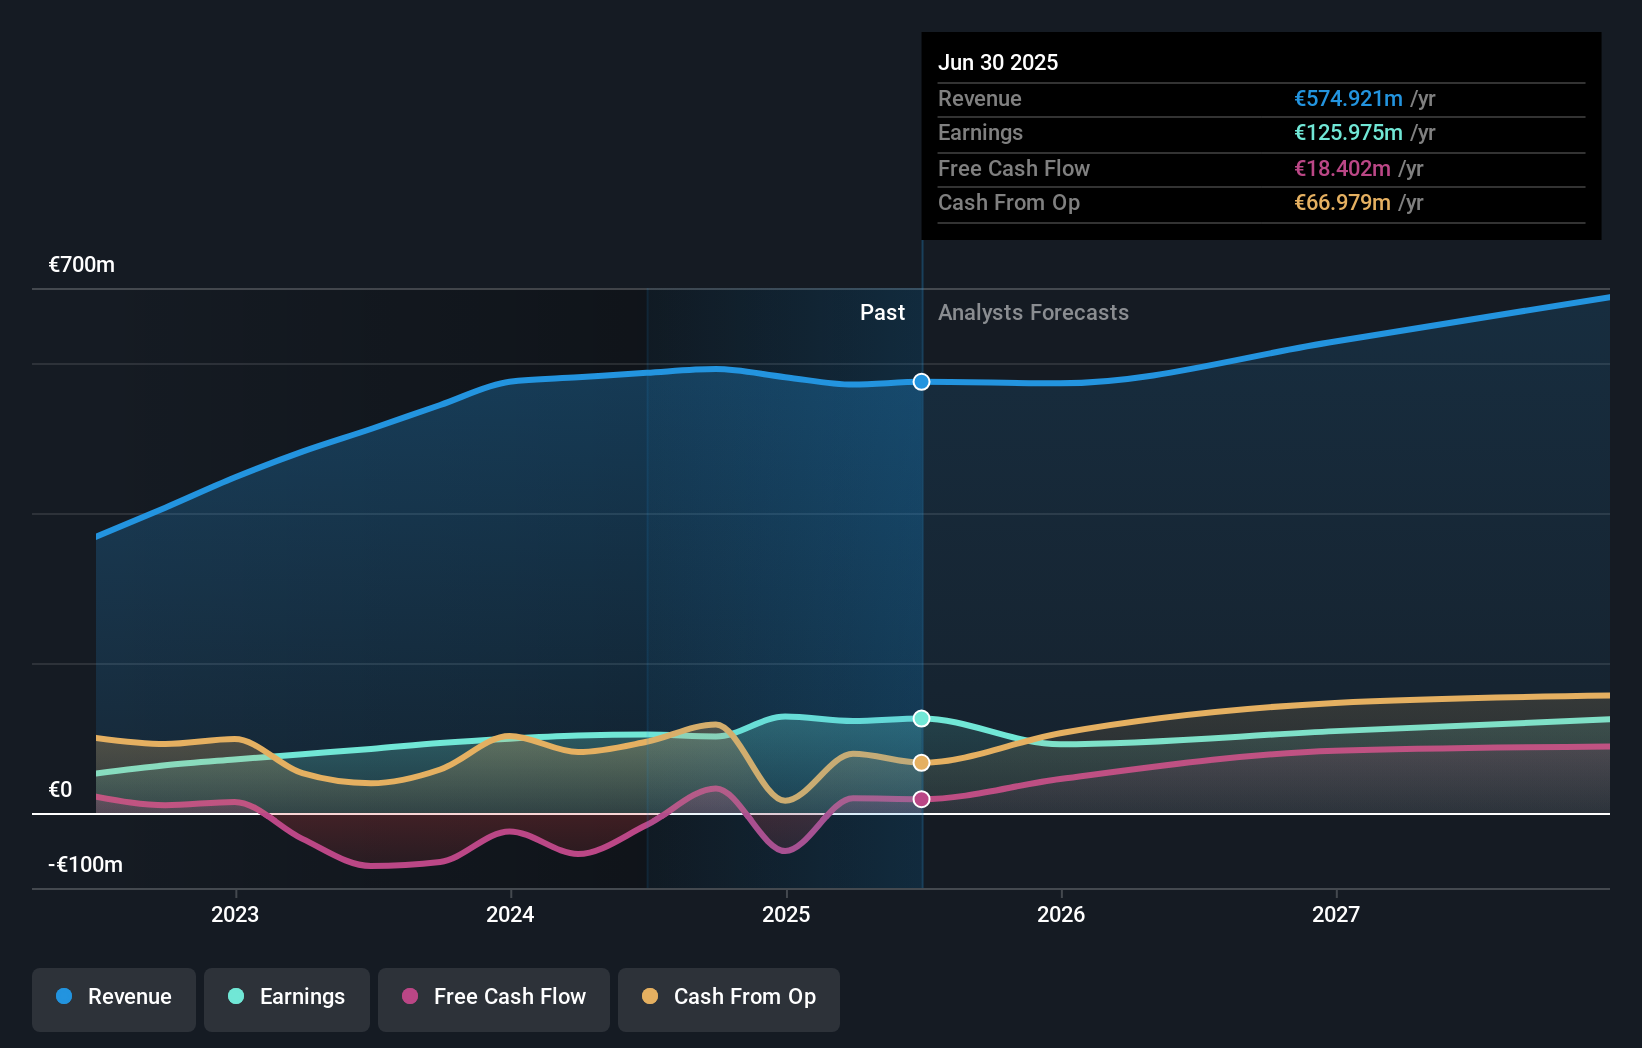This screenshot has width=1642, height=1048.
Task: Click the Past section label
Action: (x=882, y=313)
